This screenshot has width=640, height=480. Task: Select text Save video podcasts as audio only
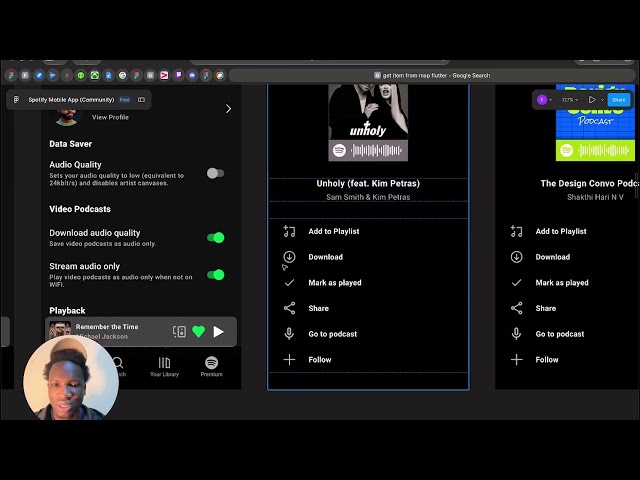click(x=102, y=244)
